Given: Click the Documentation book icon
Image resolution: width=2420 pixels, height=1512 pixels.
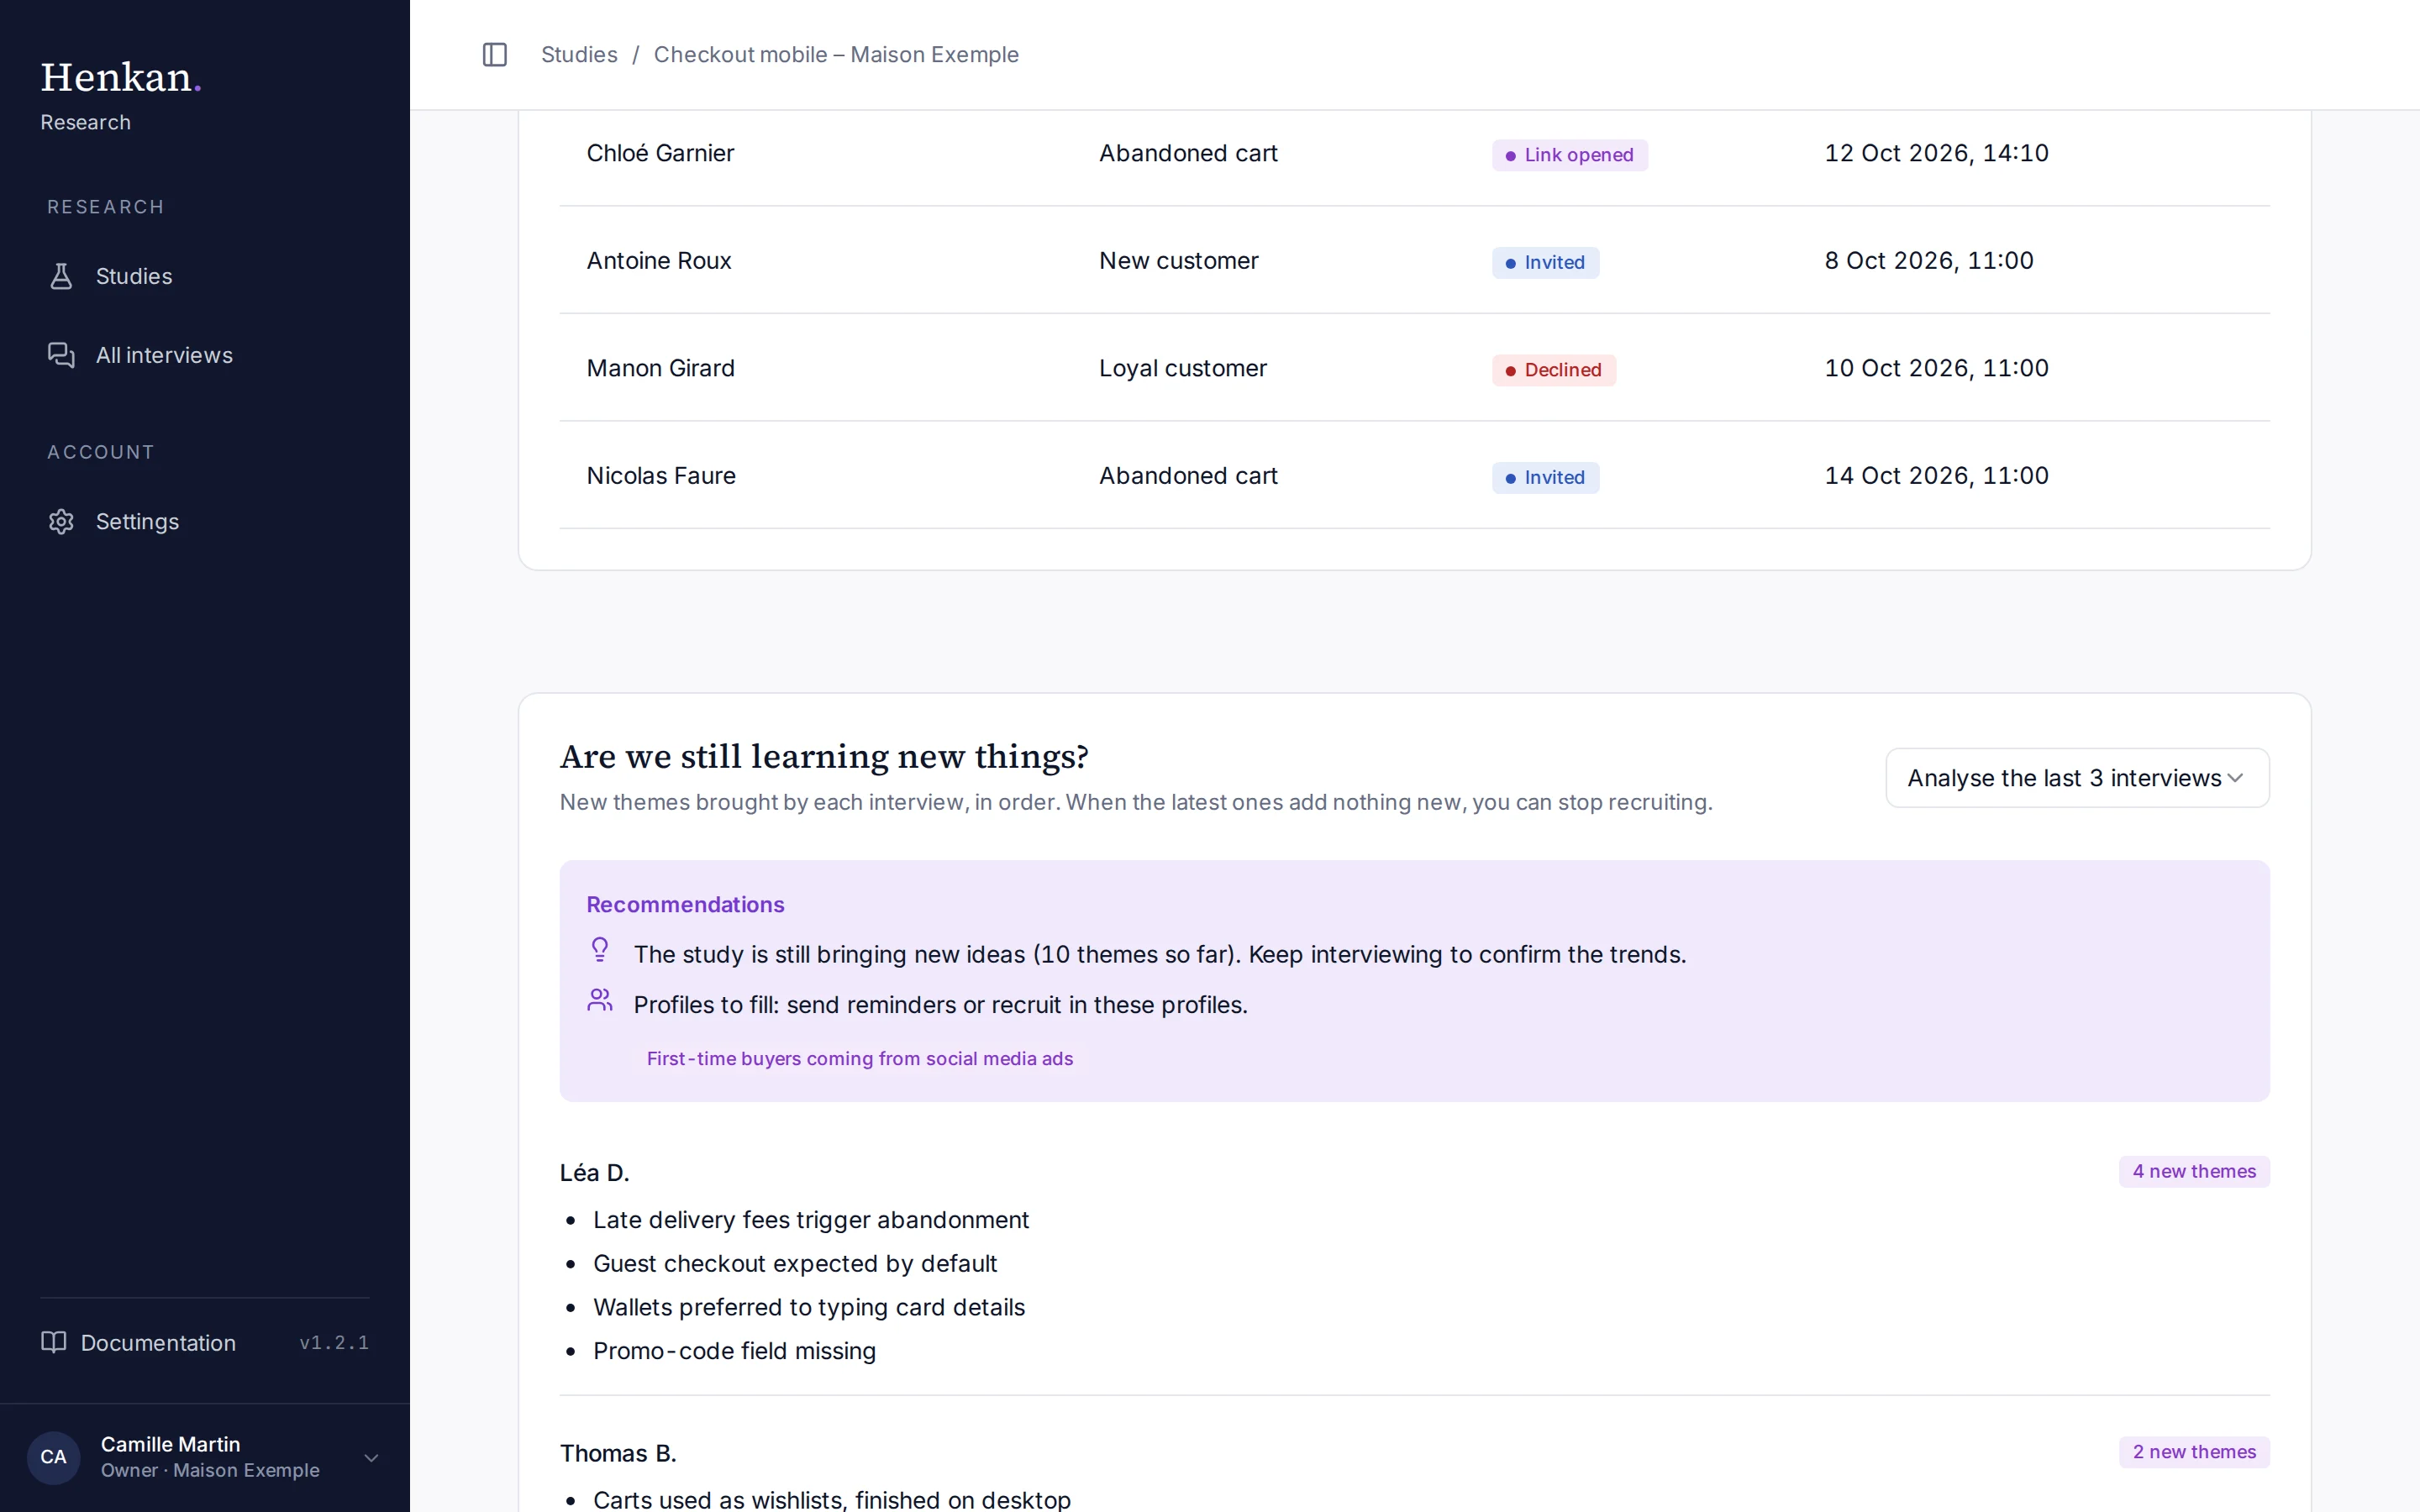Looking at the screenshot, I should coord(54,1342).
